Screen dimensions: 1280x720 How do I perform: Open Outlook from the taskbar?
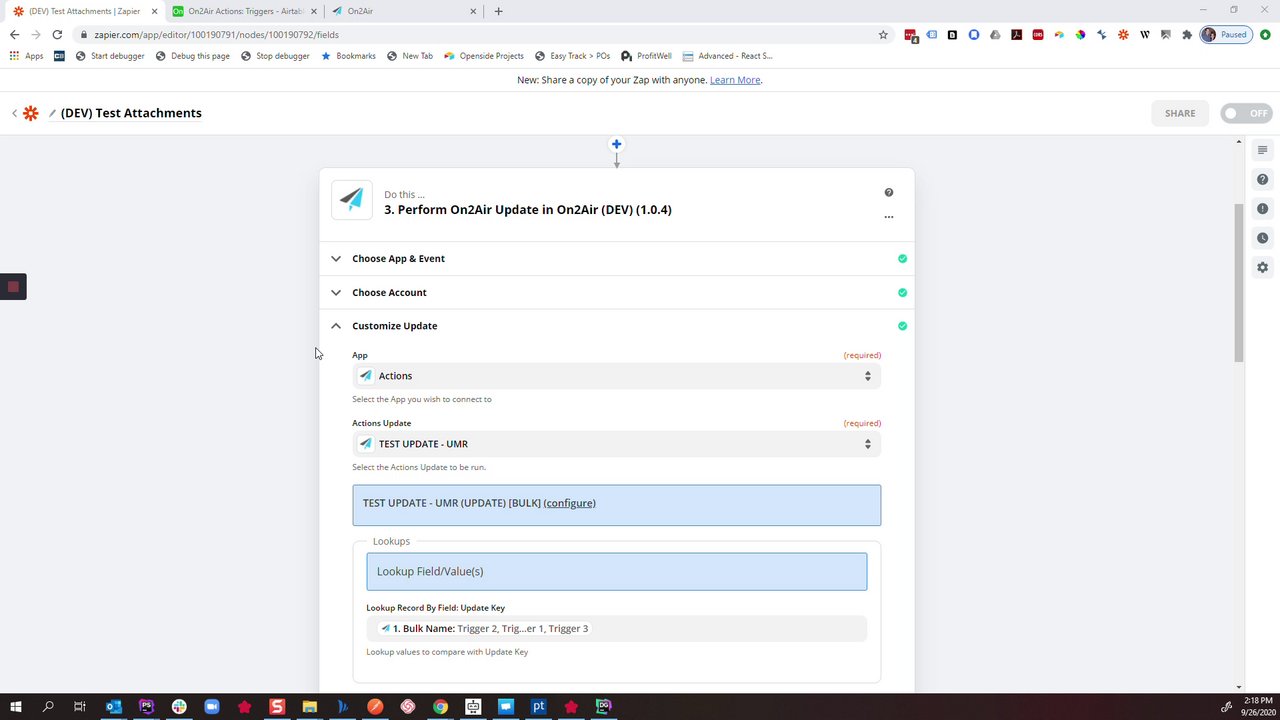click(113, 707)
